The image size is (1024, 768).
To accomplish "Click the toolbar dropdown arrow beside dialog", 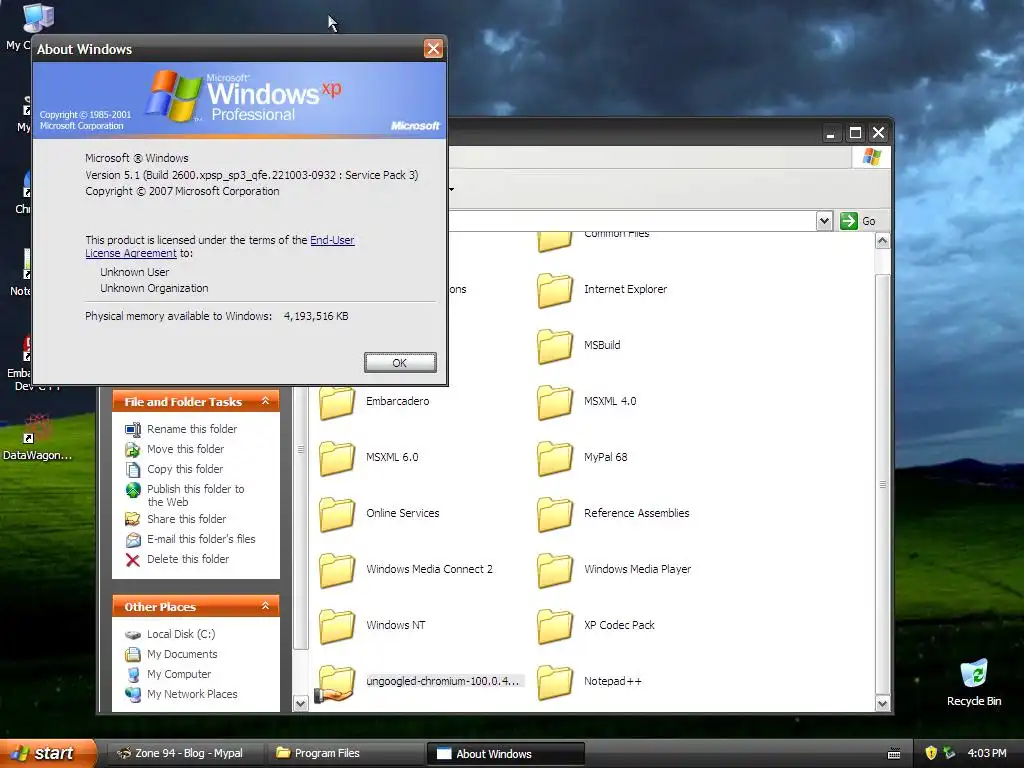I will (451, 190).
